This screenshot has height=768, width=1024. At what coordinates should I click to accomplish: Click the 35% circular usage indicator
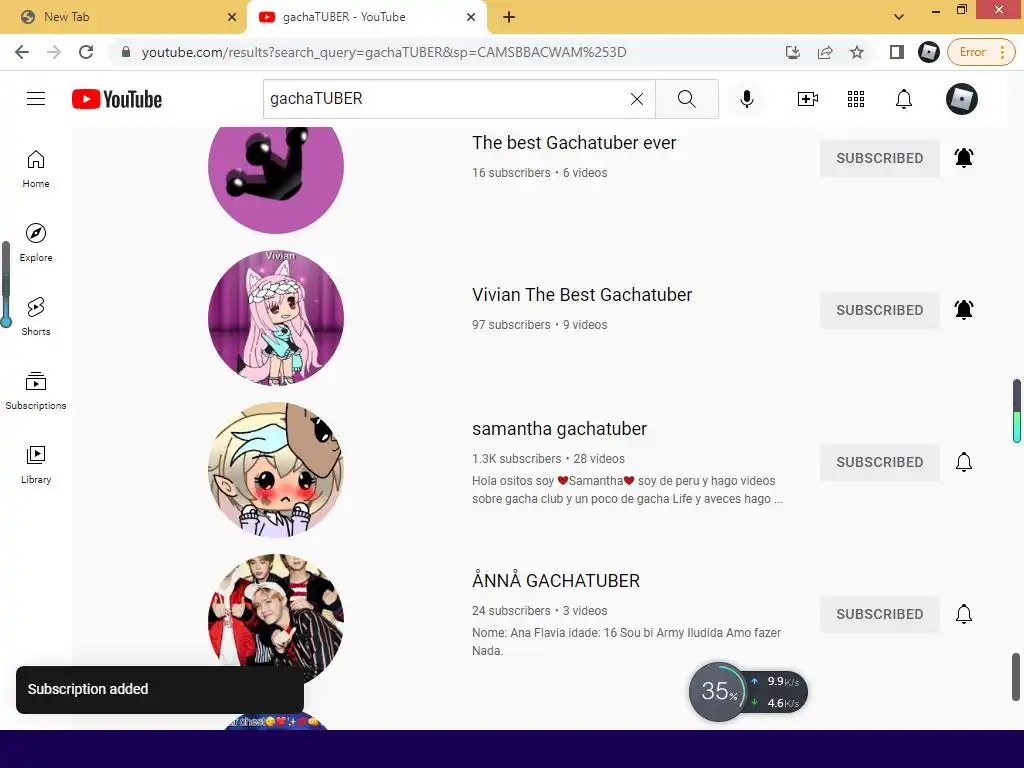pyautogui.click(x=718, y=692)
